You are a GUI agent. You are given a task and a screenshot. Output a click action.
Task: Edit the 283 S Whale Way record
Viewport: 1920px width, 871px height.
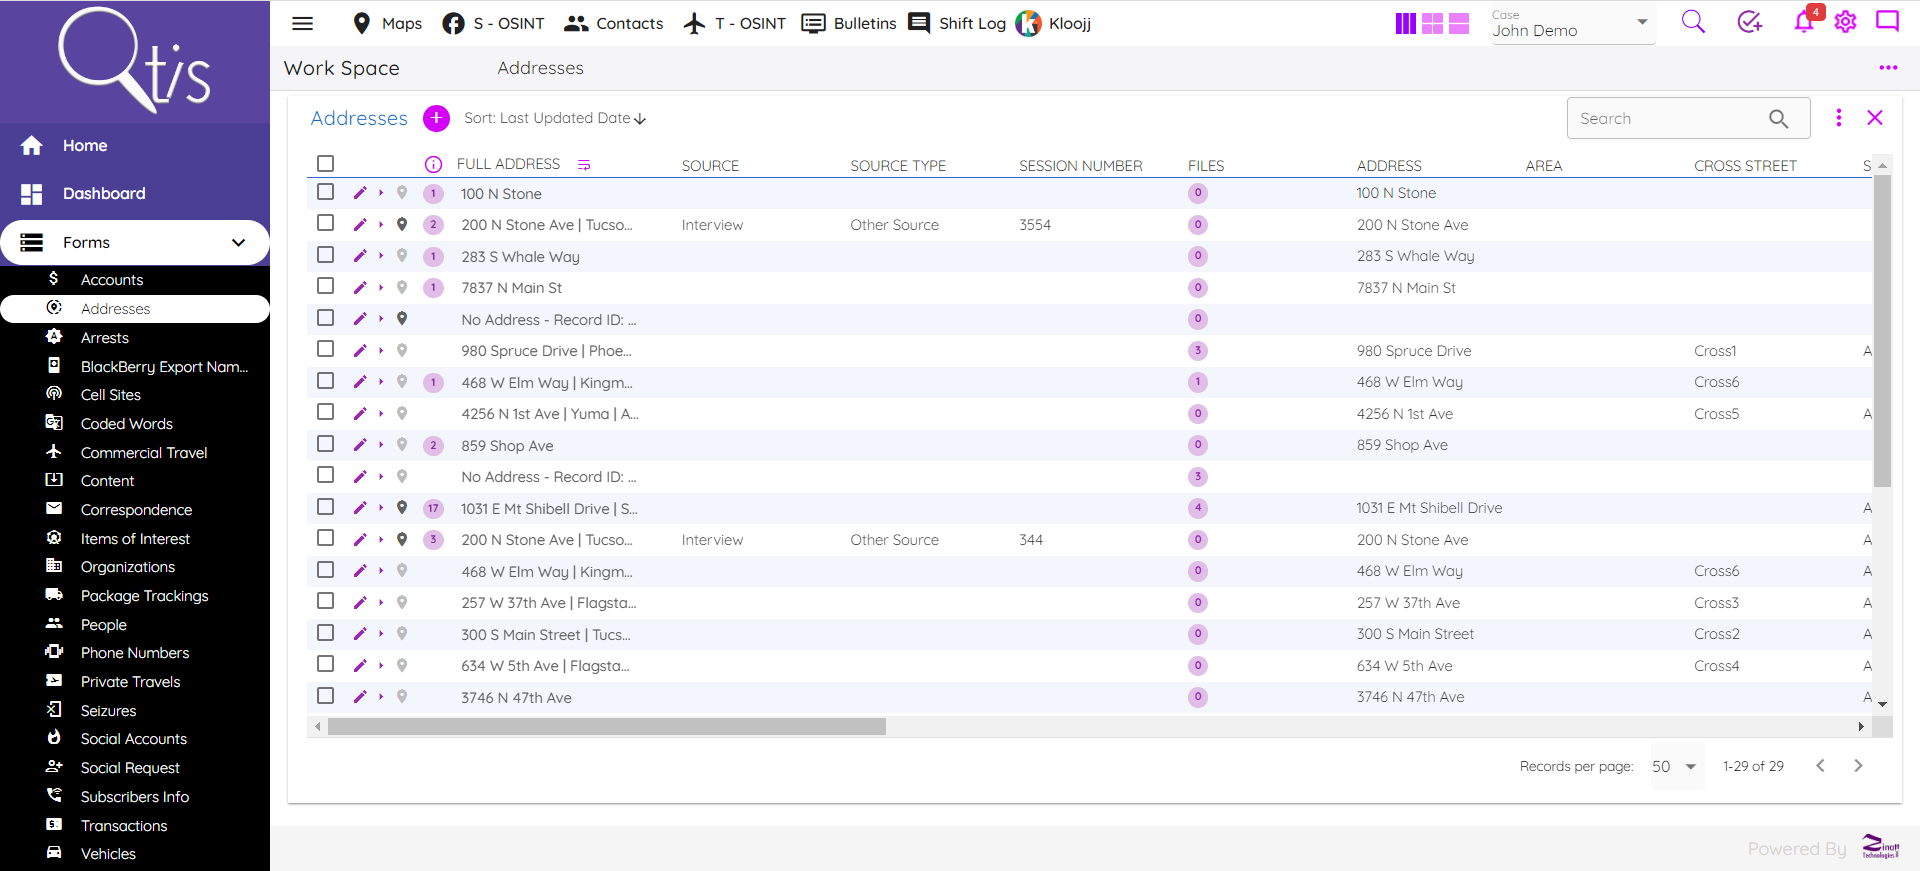click(360, 256)
